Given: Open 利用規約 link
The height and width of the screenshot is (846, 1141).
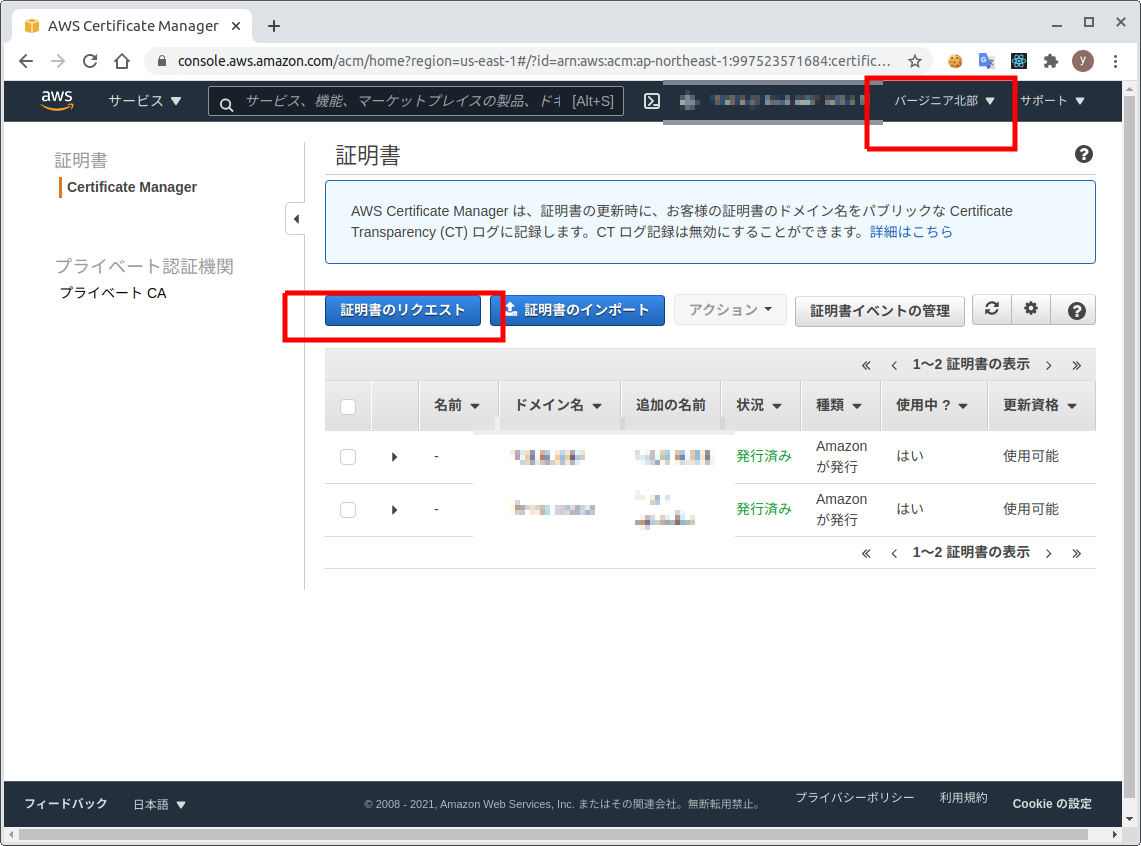Looking at the screenshot, I should tap(963, 797).
